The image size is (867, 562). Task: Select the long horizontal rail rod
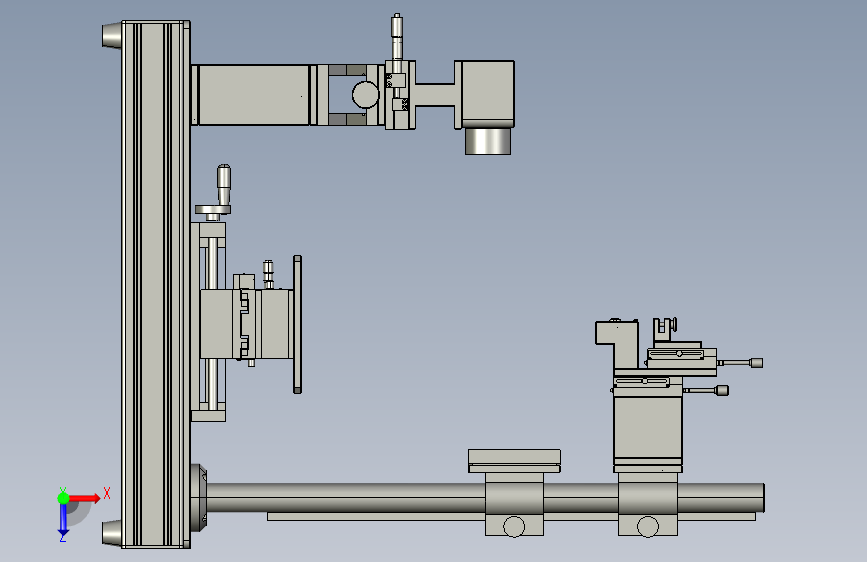click(485, 497)
